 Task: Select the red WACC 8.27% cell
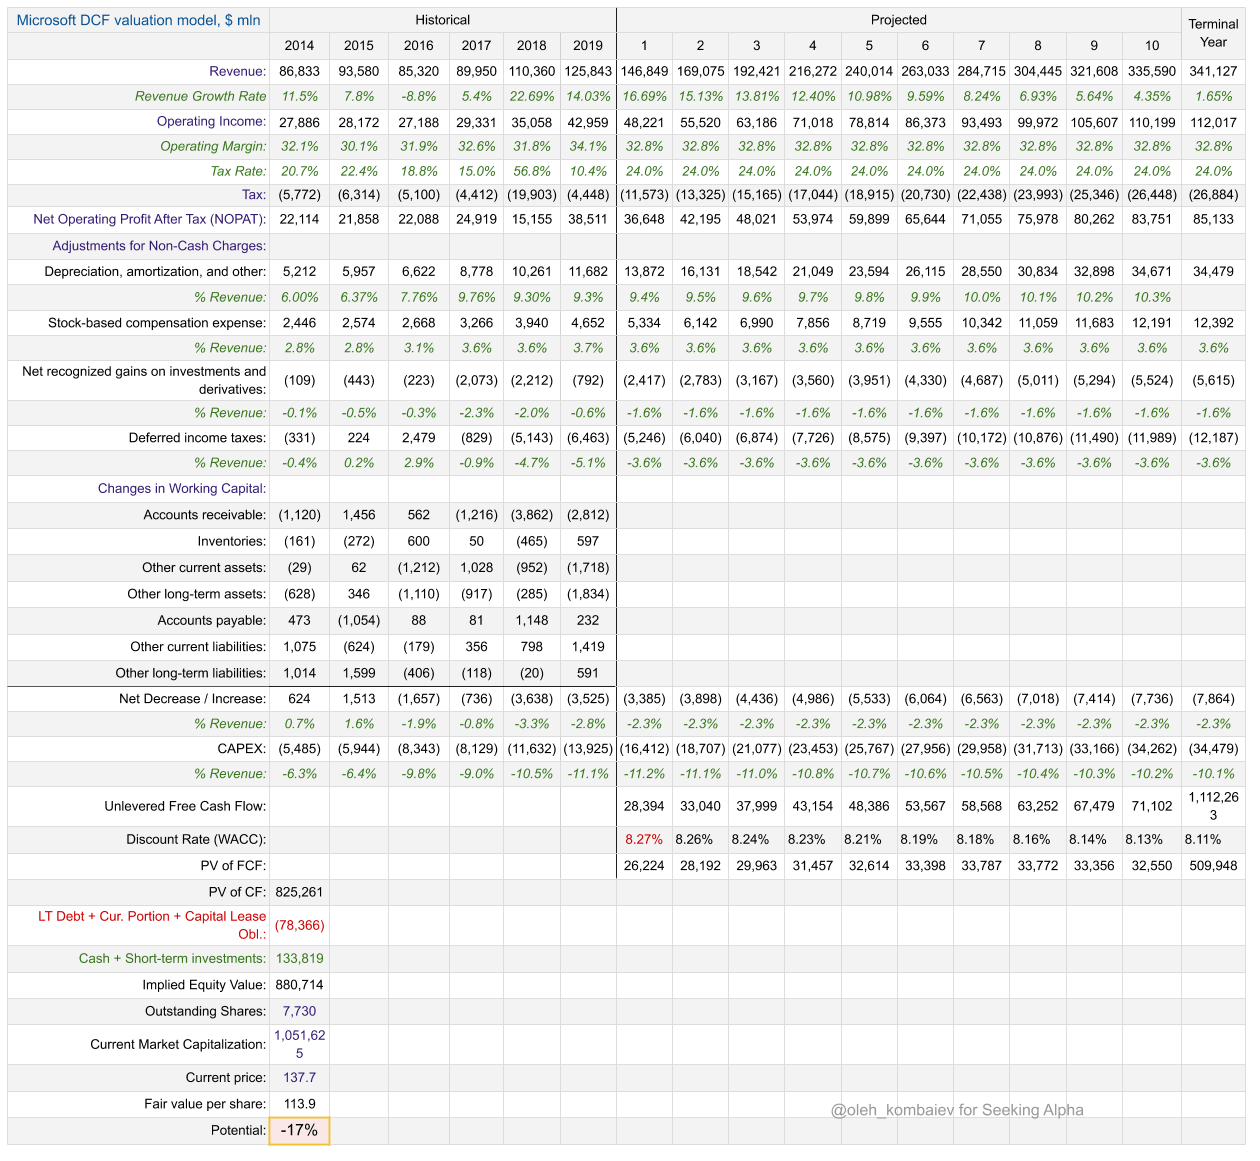coord(644,840)
